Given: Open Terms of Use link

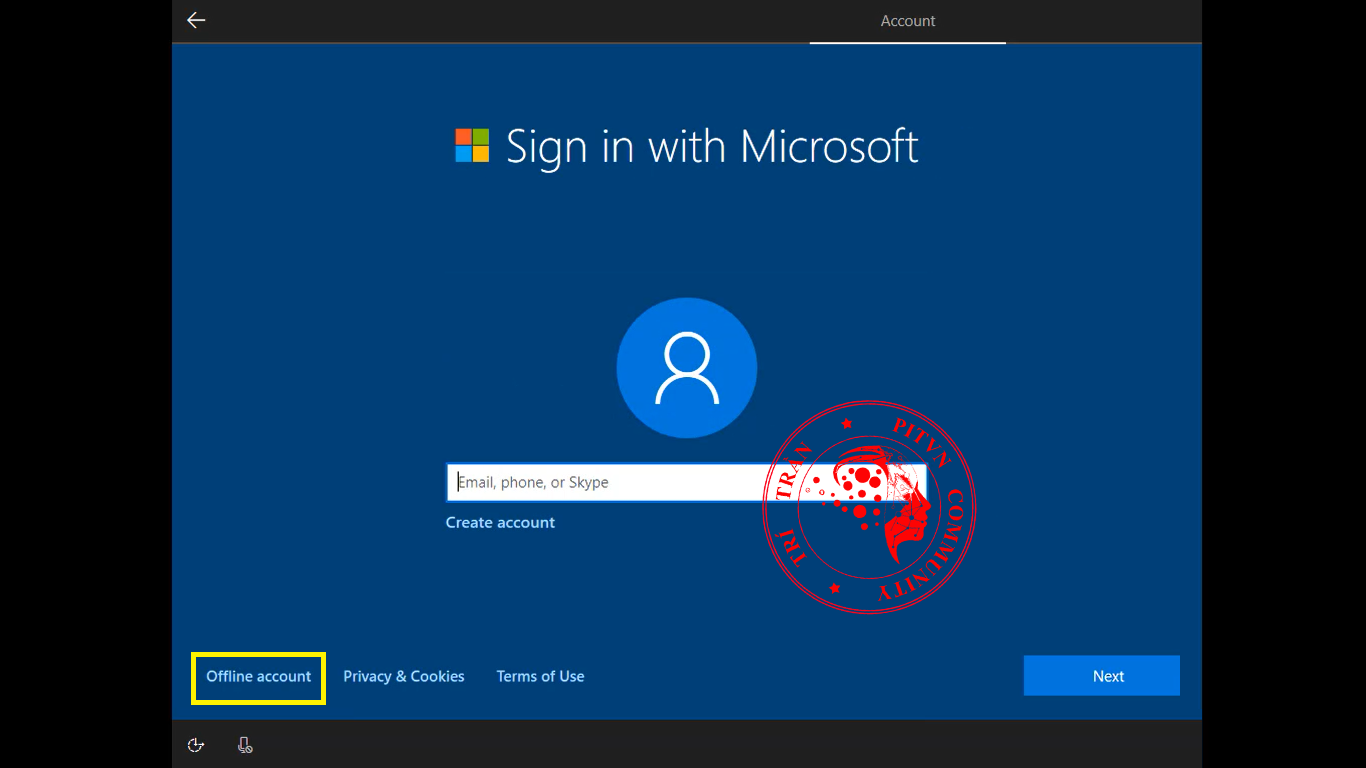Looking at the screenshot, I should pyautogui.click(x=541, y=677).
